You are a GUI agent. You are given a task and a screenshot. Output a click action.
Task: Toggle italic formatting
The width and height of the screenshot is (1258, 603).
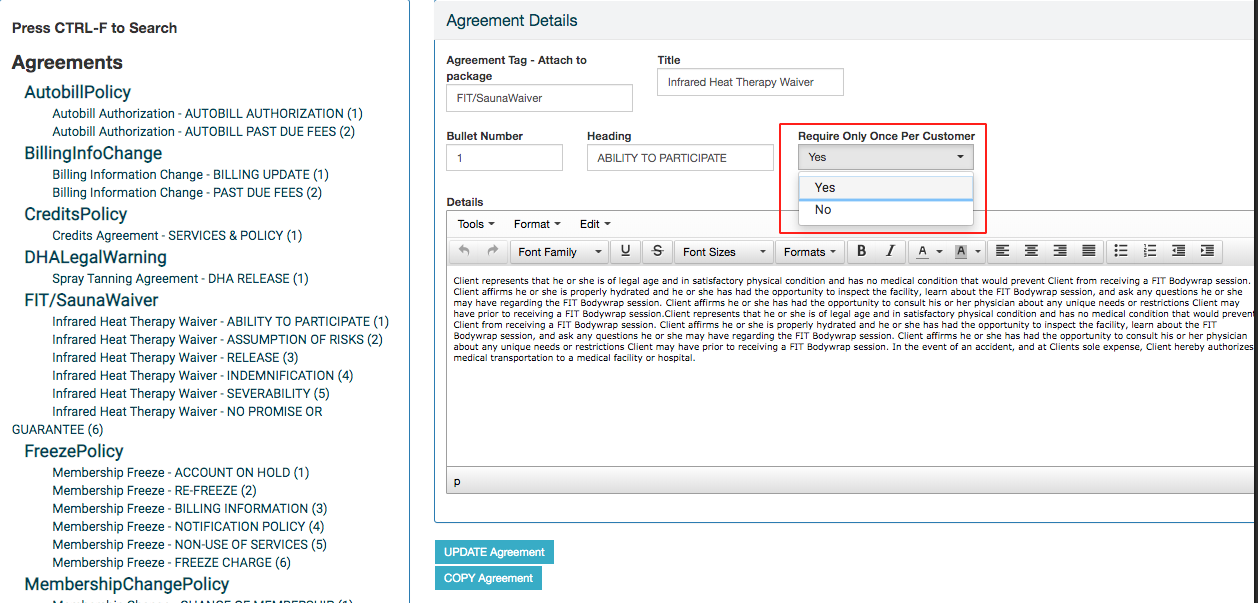pyautogui.click(x=890, y=251)
